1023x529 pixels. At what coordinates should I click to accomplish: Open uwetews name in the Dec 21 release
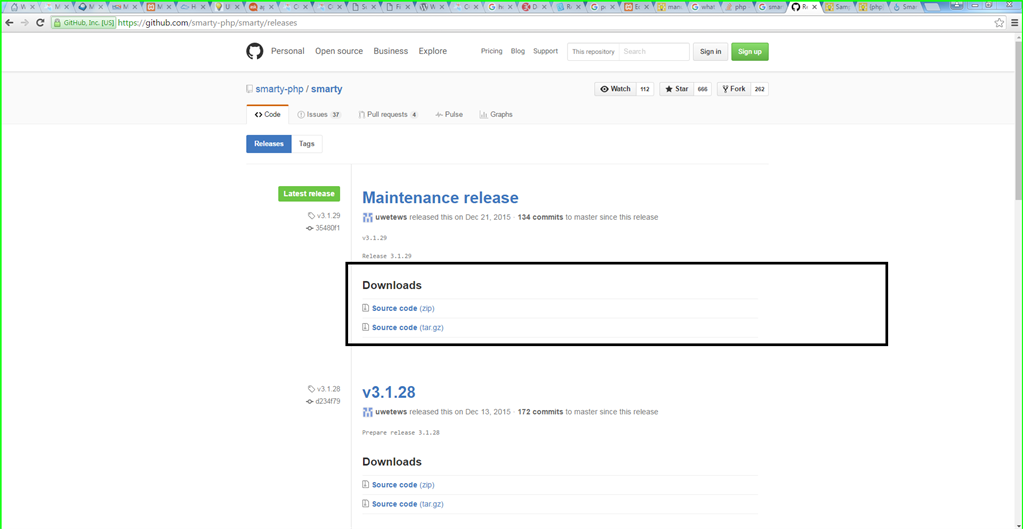point(391,217)
